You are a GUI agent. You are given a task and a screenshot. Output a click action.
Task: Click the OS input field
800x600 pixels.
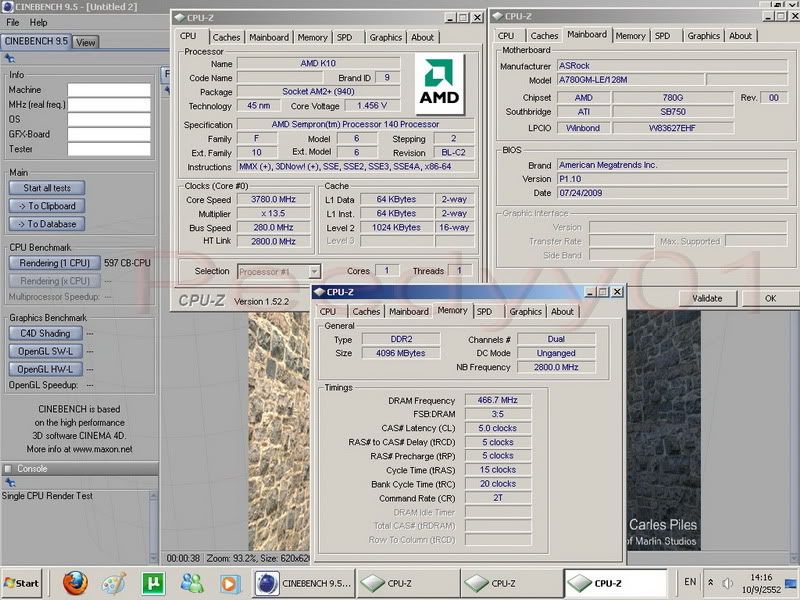pyautogui.click(x=109, y=119)
